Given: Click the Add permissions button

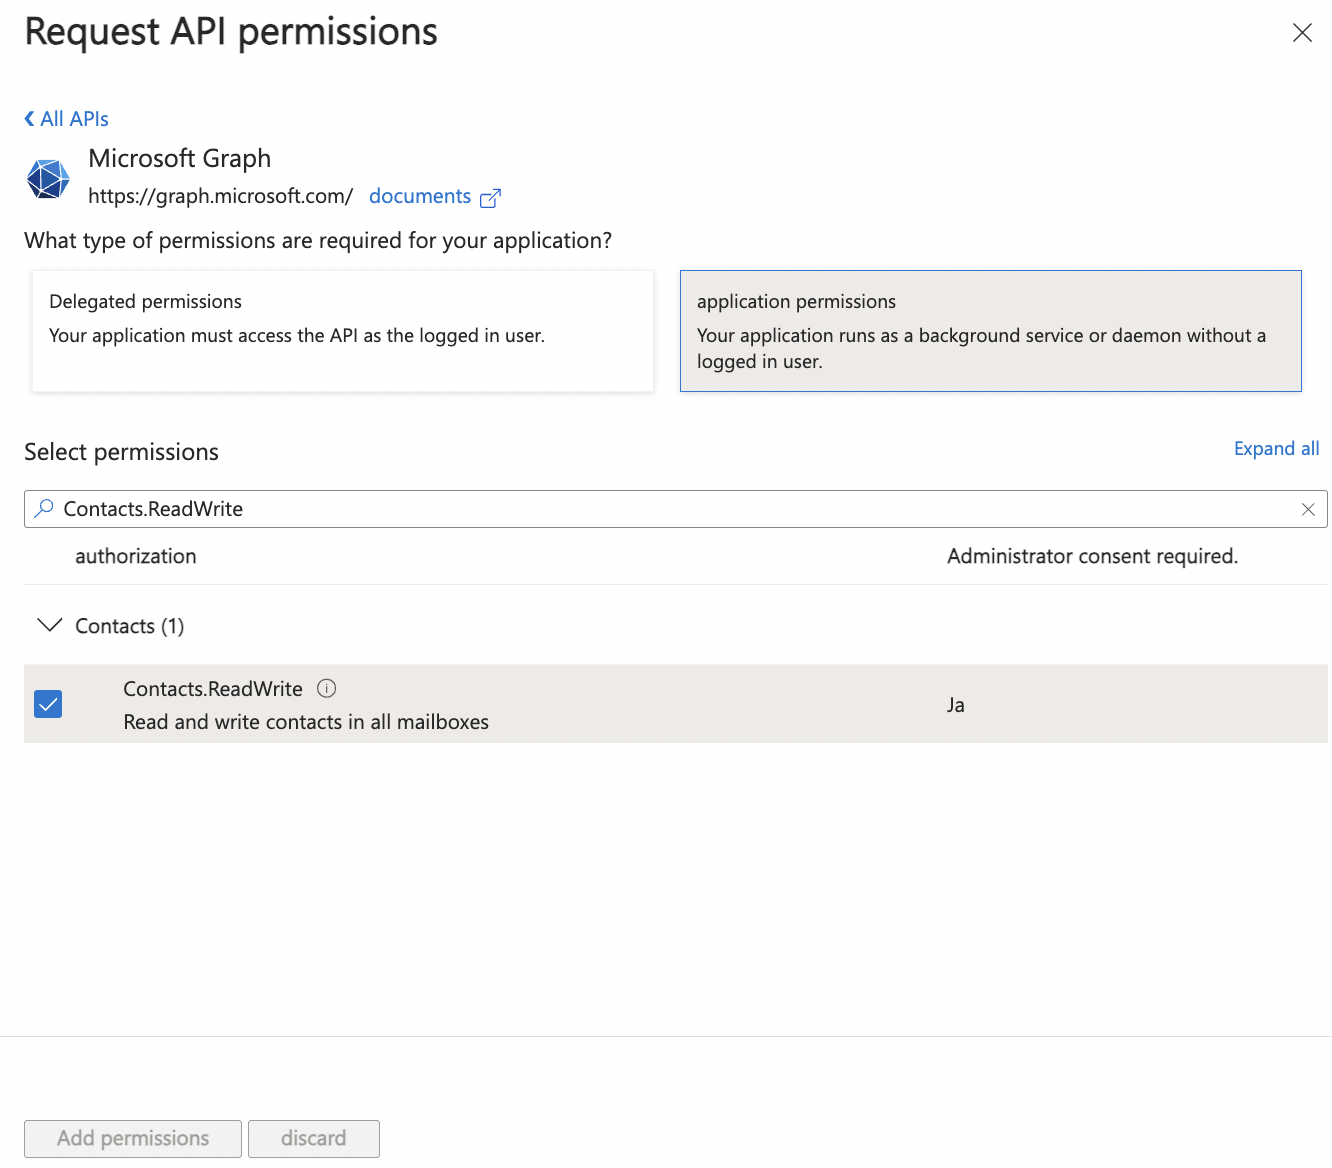Looking at the screenshot, I should click(133, 1139).
